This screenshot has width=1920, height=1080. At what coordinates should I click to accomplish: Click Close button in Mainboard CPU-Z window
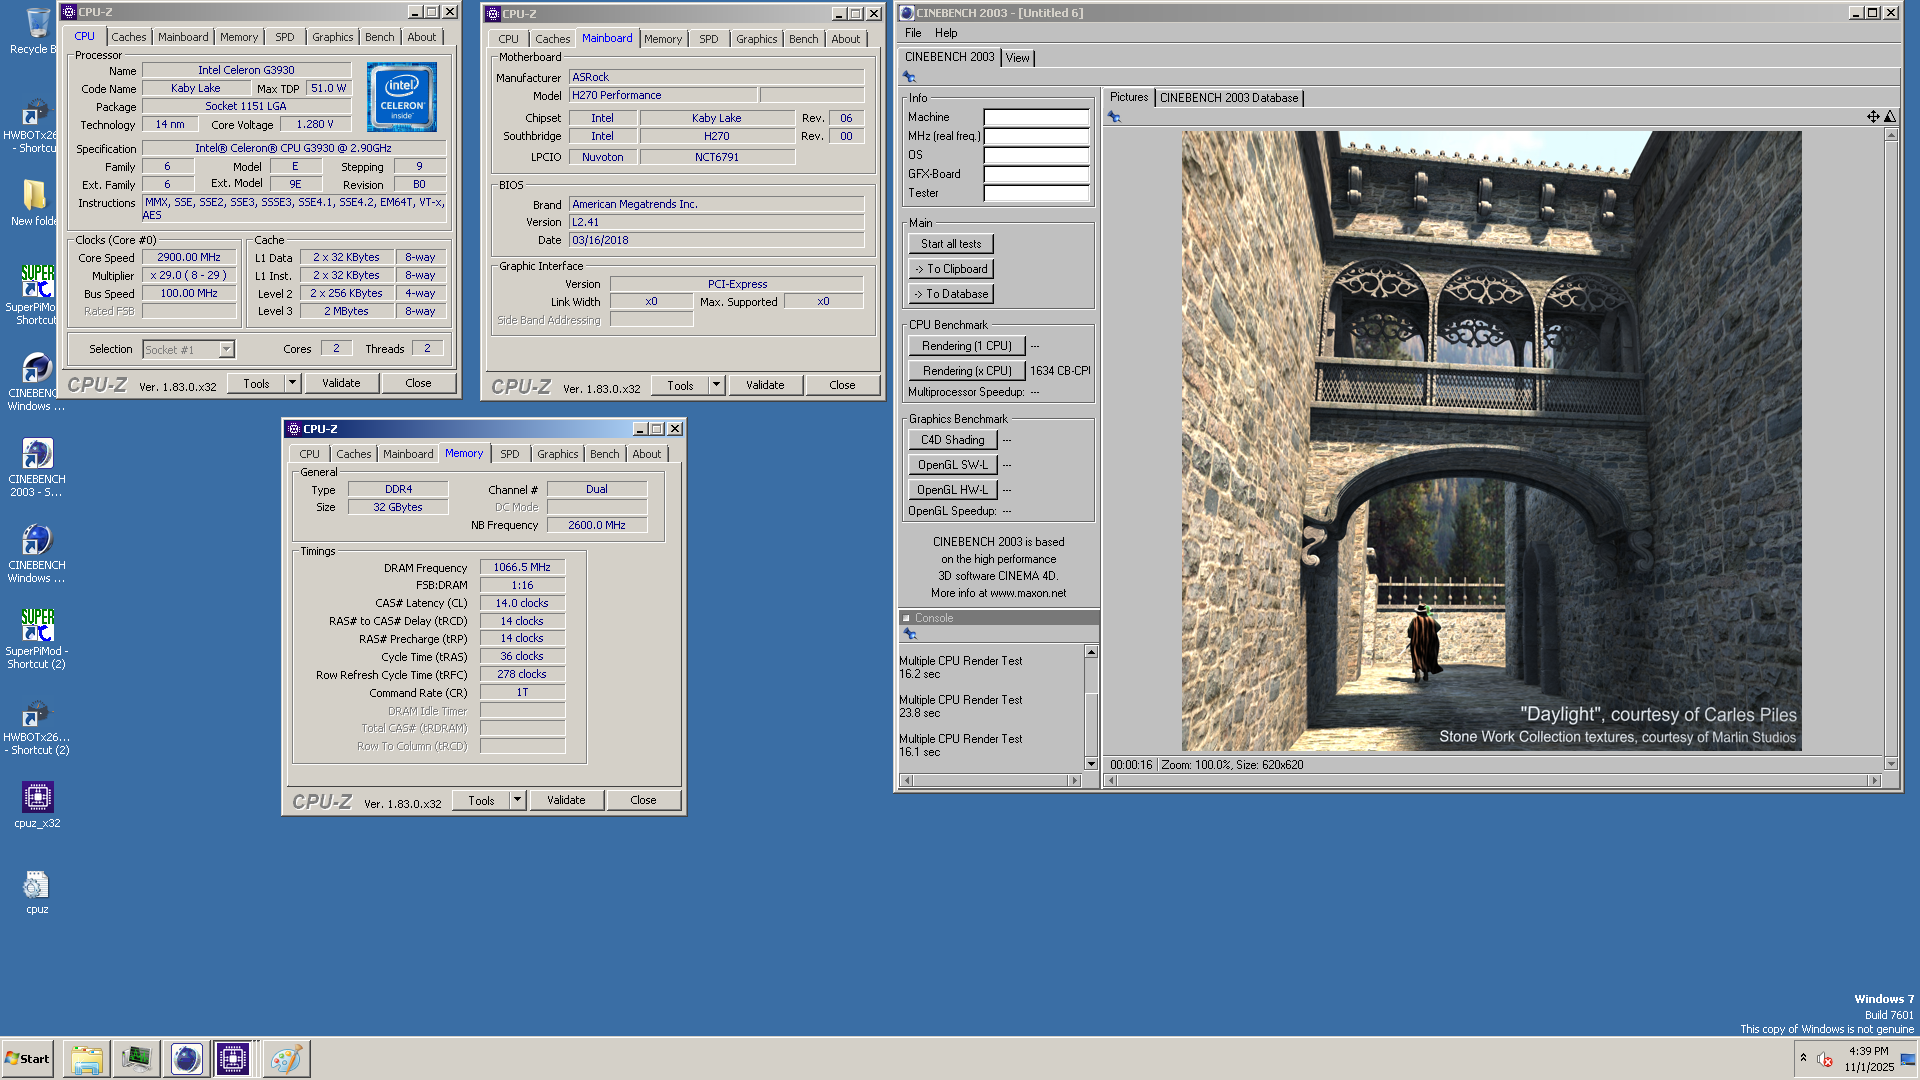(842, 385)
